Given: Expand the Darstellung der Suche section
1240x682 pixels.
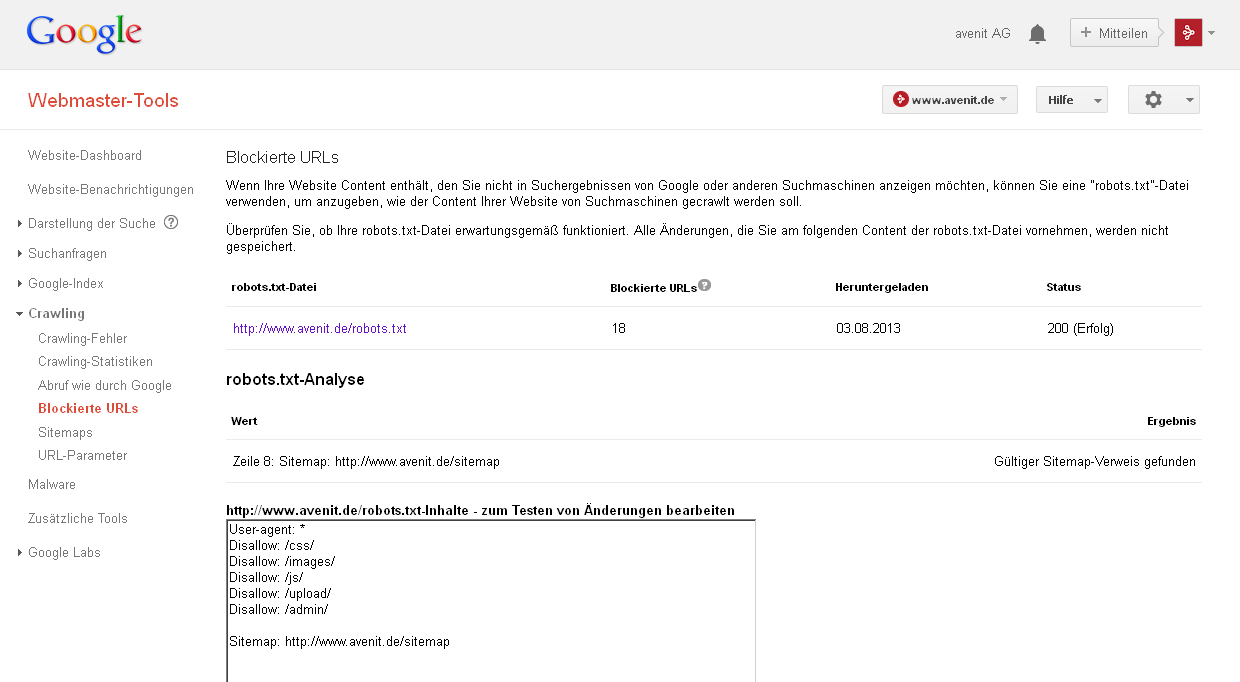Looking at the screenshot, I should click(20, 224).
